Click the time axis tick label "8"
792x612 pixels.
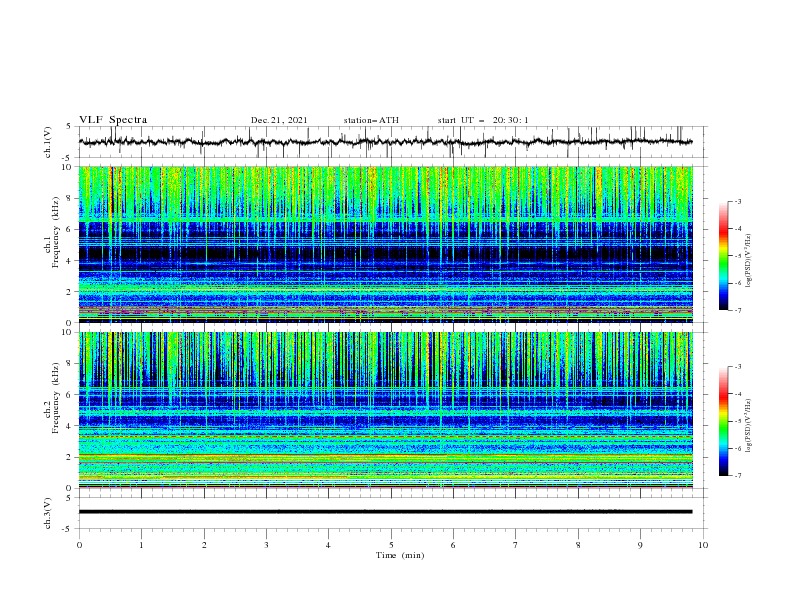578,545
